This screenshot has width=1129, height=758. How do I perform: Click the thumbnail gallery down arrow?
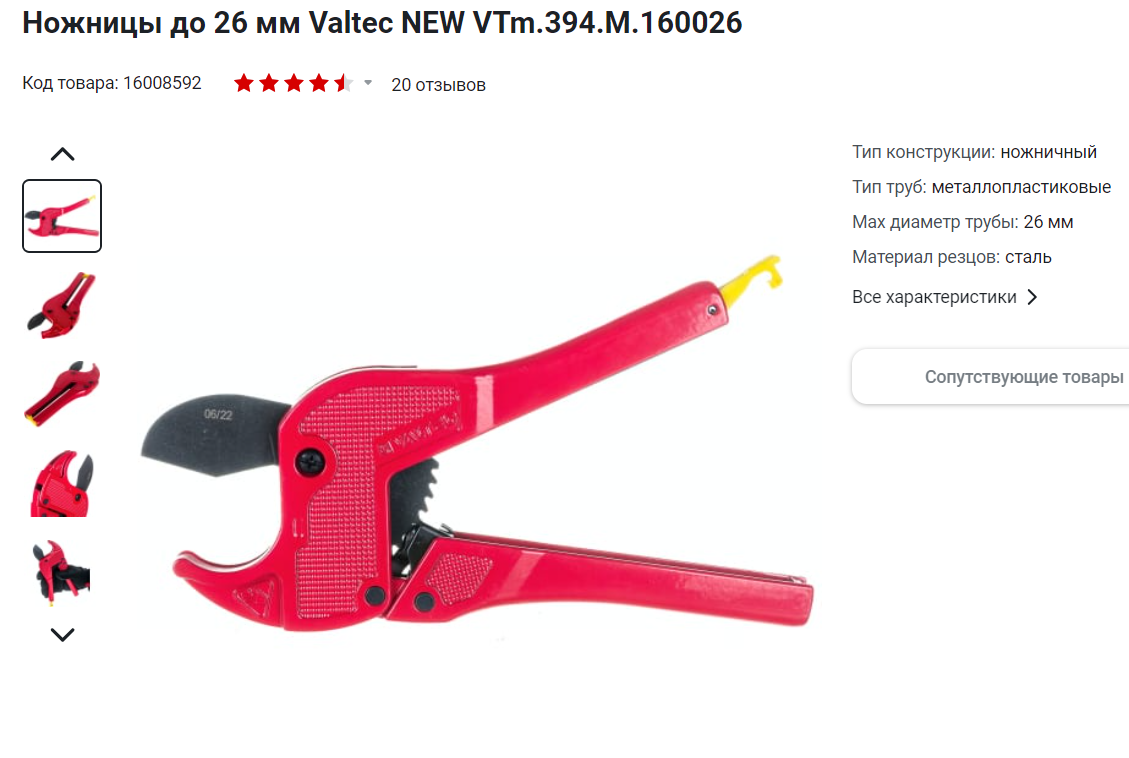[63, 634]
